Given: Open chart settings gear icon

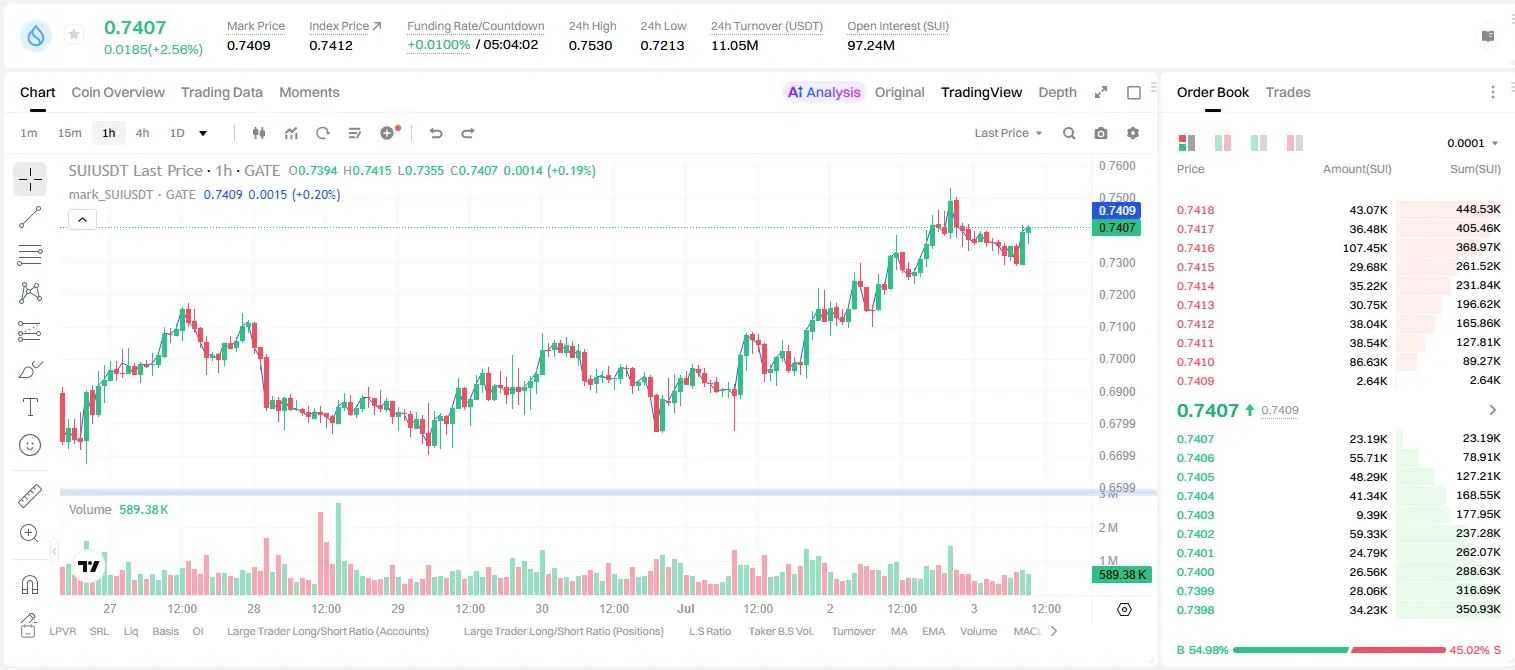Looking at the screenshot, I should (1133, 133).
